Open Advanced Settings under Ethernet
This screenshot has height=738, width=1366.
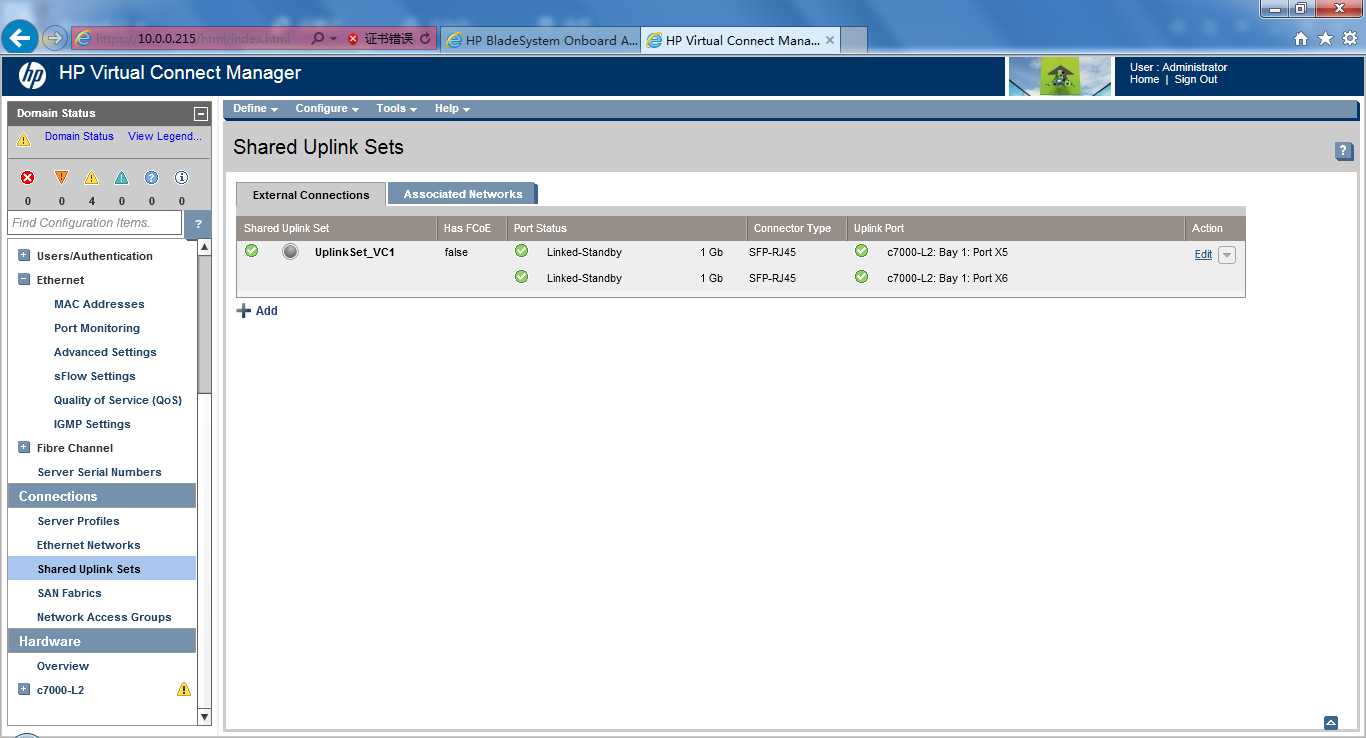coord(105,352)
